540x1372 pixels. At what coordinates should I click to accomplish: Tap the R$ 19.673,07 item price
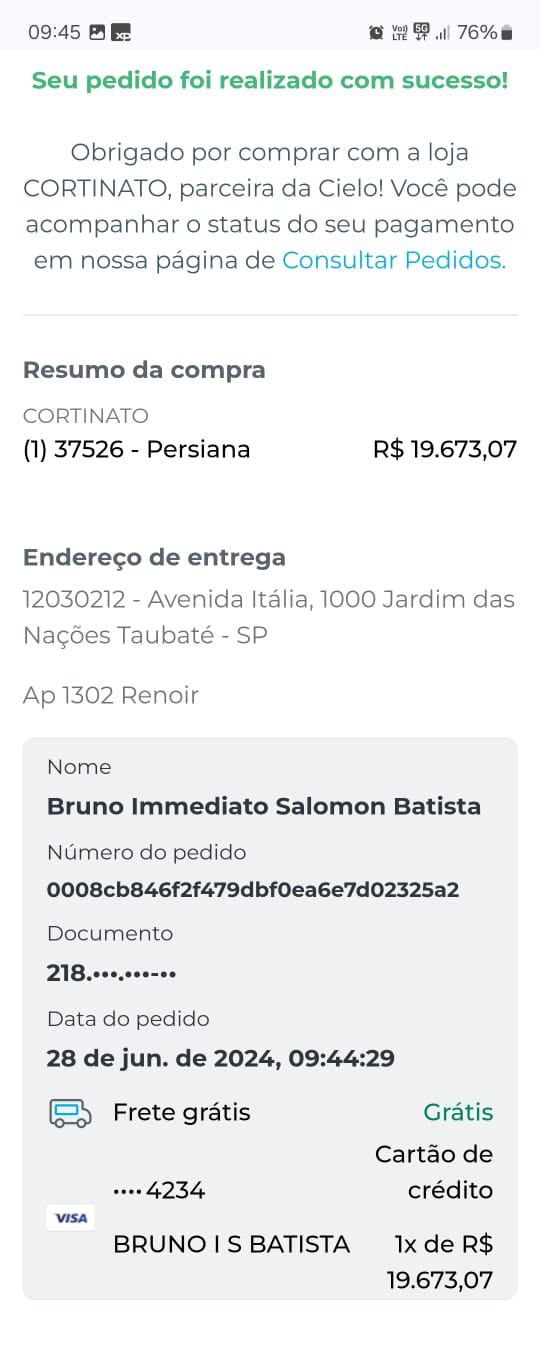tap(445, 449)
